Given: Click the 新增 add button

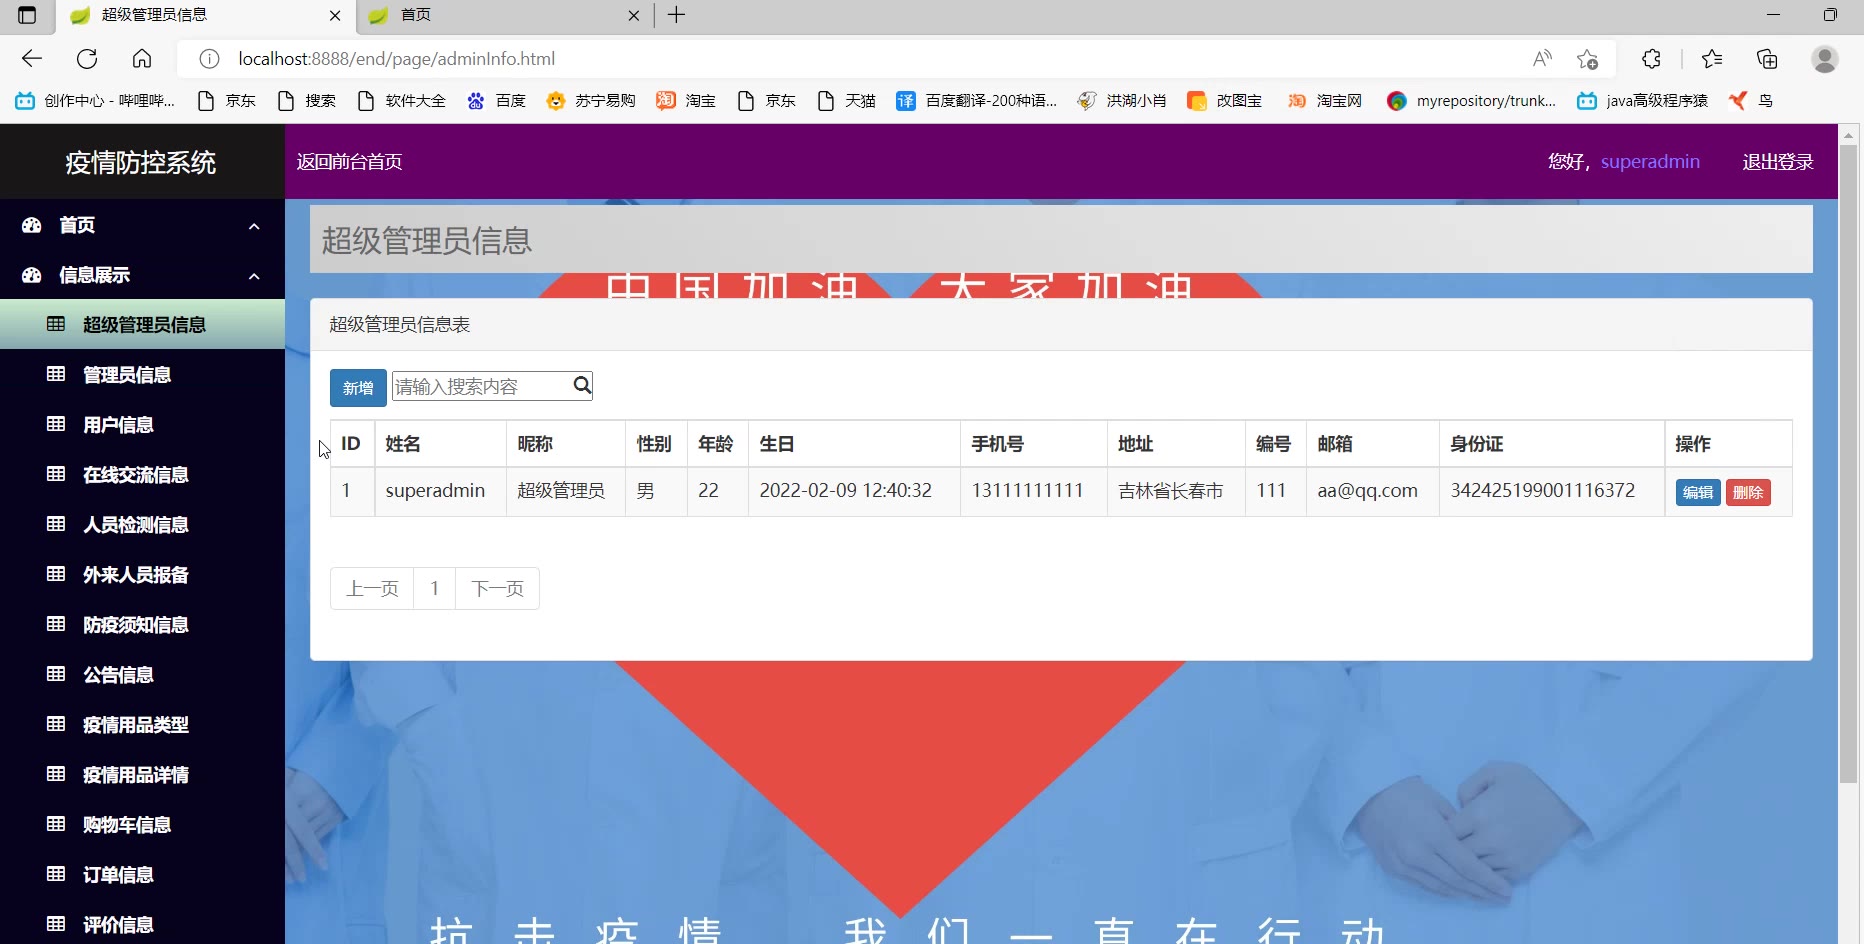Looking at the screenshot, I should 358,388.
